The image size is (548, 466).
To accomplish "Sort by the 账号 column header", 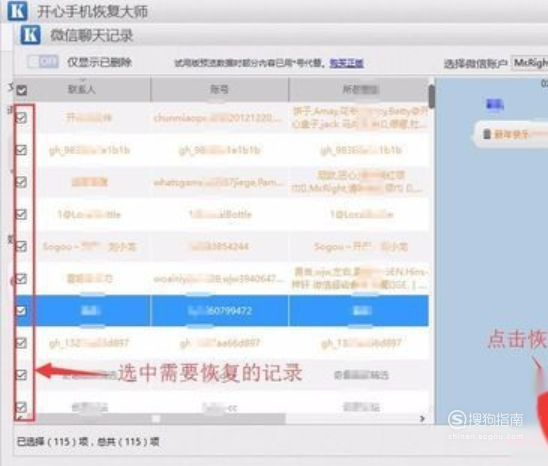I will [x=219, y=89].
